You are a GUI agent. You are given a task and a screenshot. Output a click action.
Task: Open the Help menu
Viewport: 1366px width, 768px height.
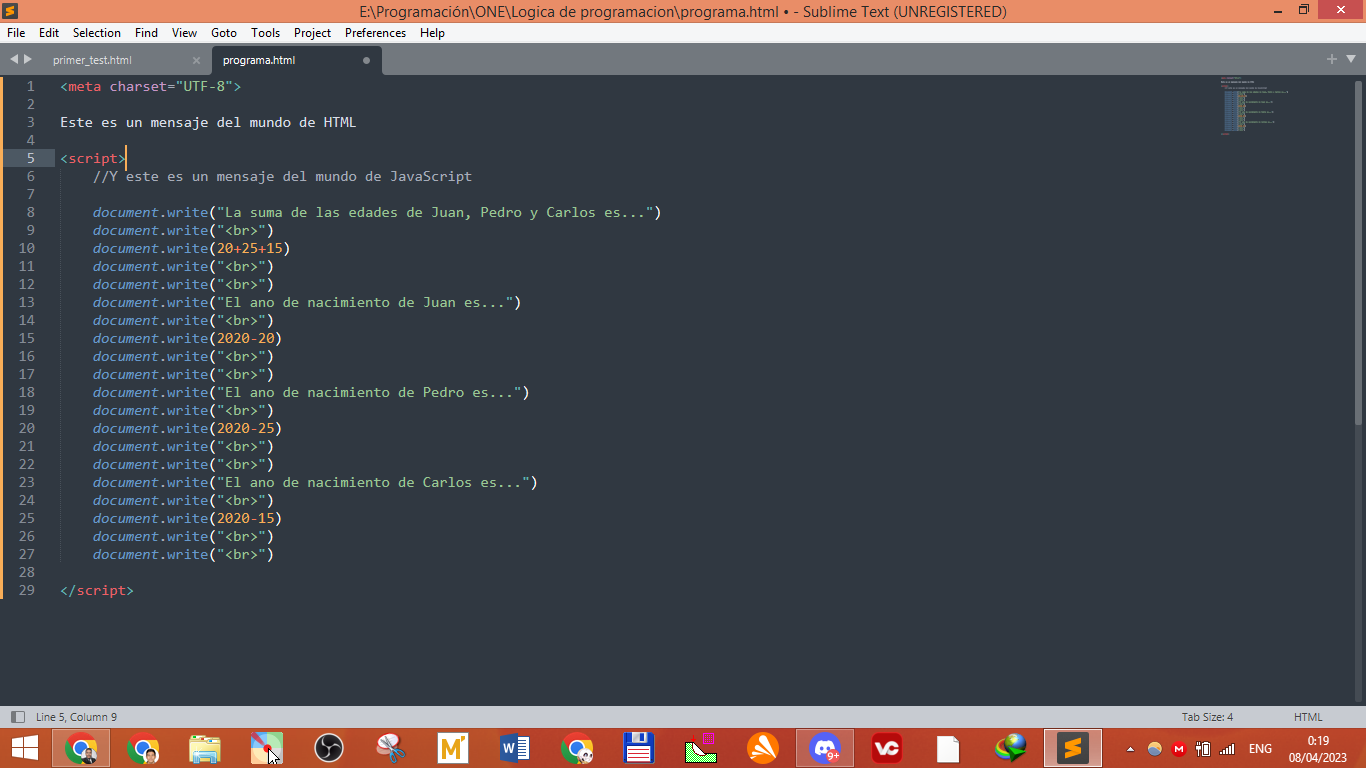click(x=432, y=33)
